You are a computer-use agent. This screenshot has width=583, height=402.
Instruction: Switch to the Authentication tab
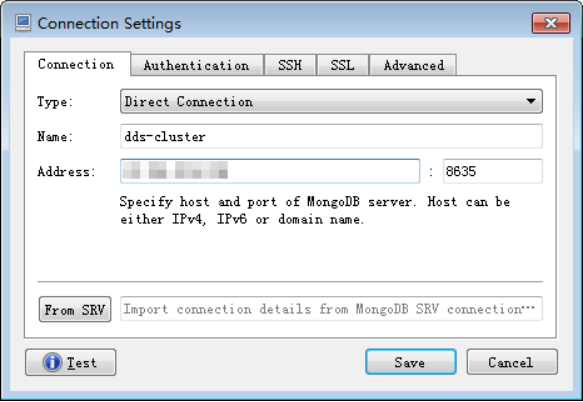[197, 65]
